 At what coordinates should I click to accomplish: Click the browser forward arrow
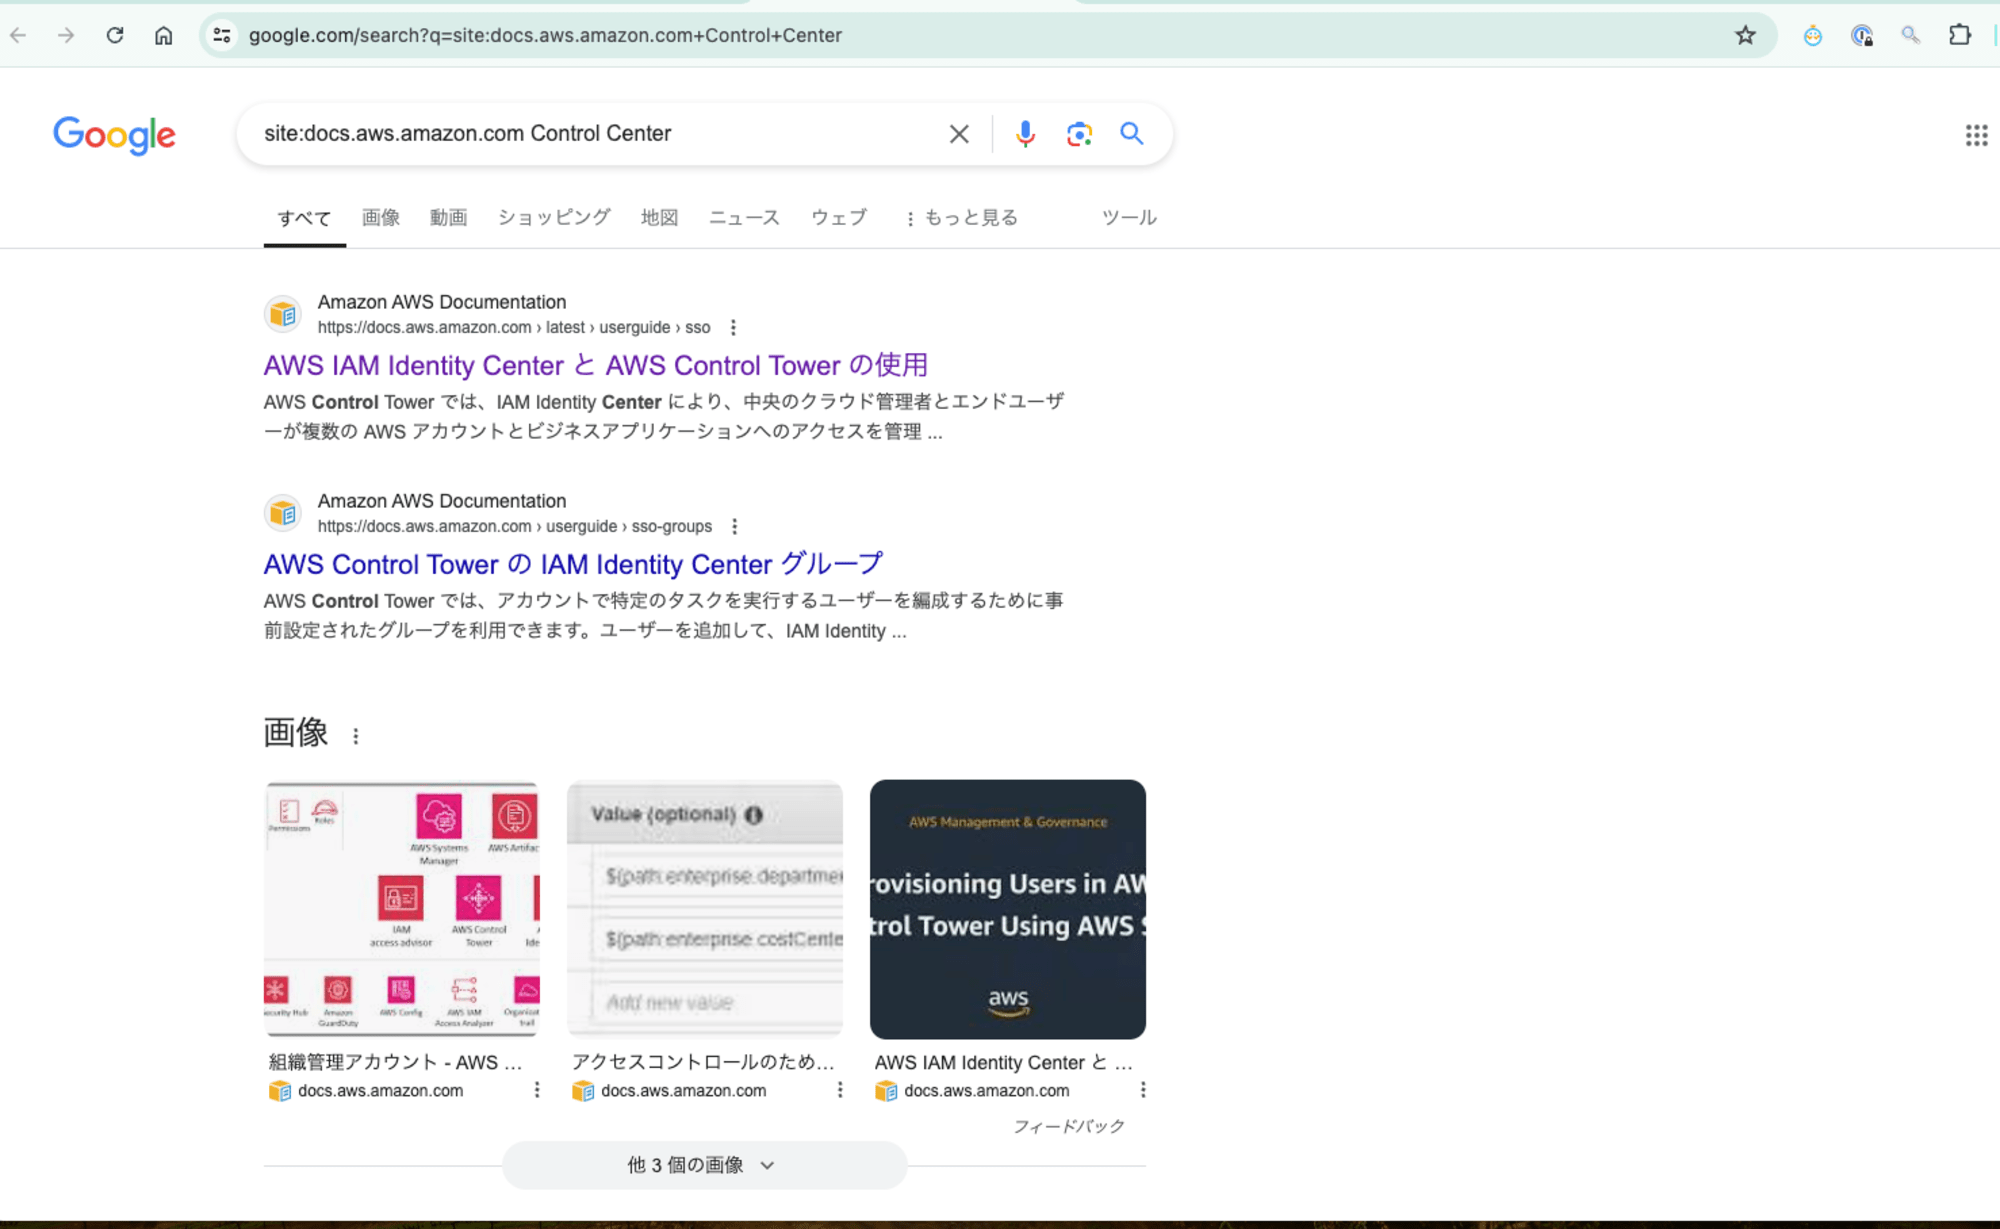(66, 36)
